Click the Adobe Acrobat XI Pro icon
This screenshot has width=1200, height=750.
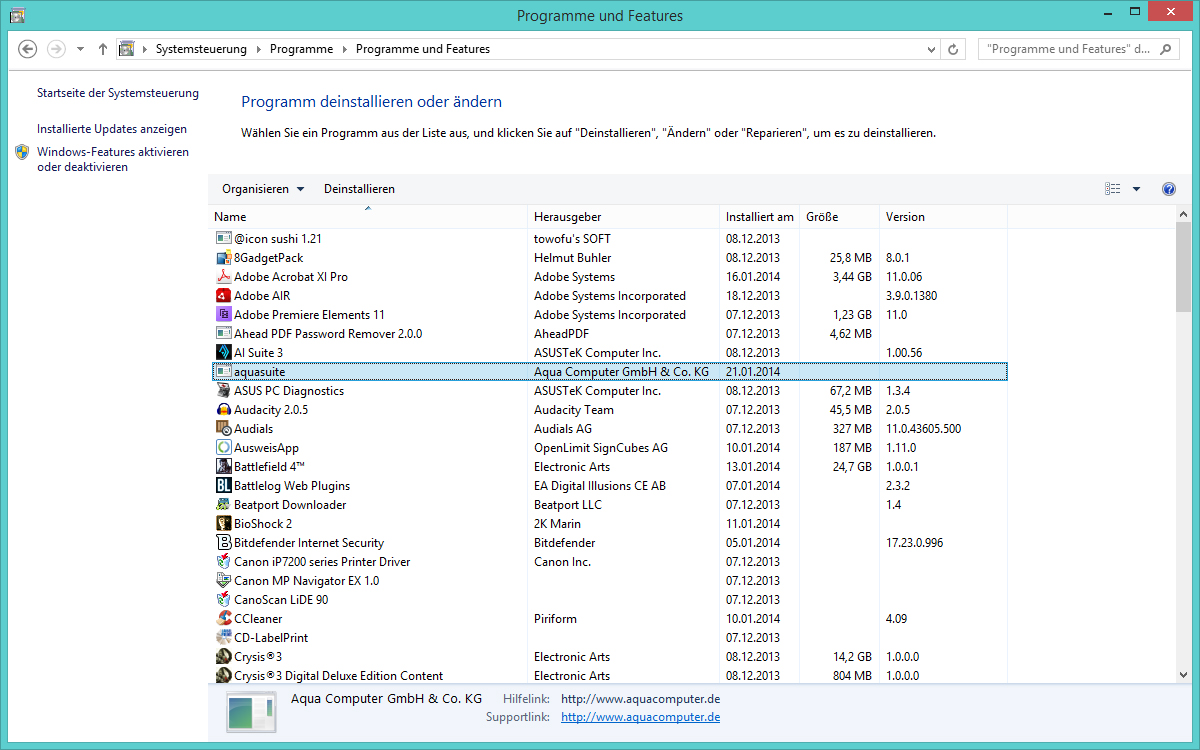pos(224,277)
